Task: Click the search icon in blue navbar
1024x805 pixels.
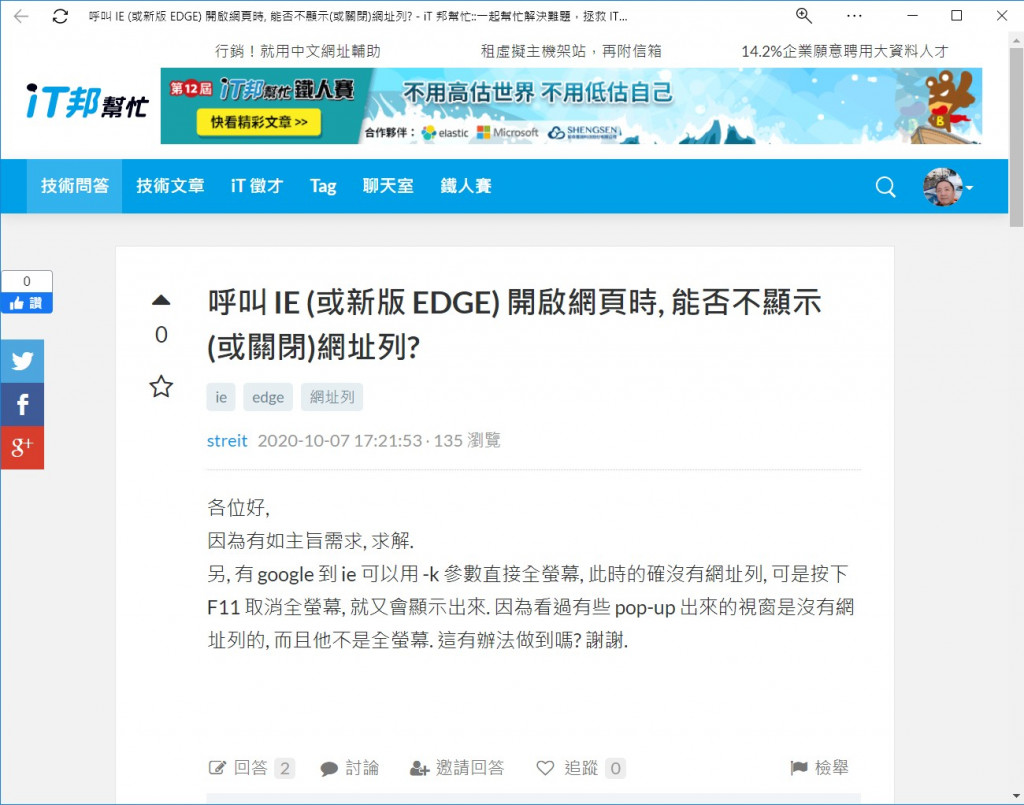Action: [x=886, y=187]
